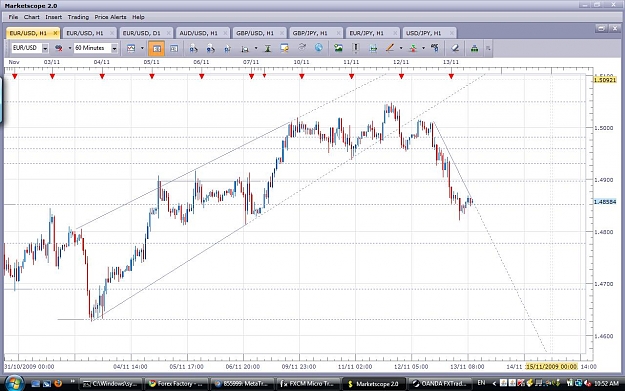Open the Insert menu

pos(53,17)
